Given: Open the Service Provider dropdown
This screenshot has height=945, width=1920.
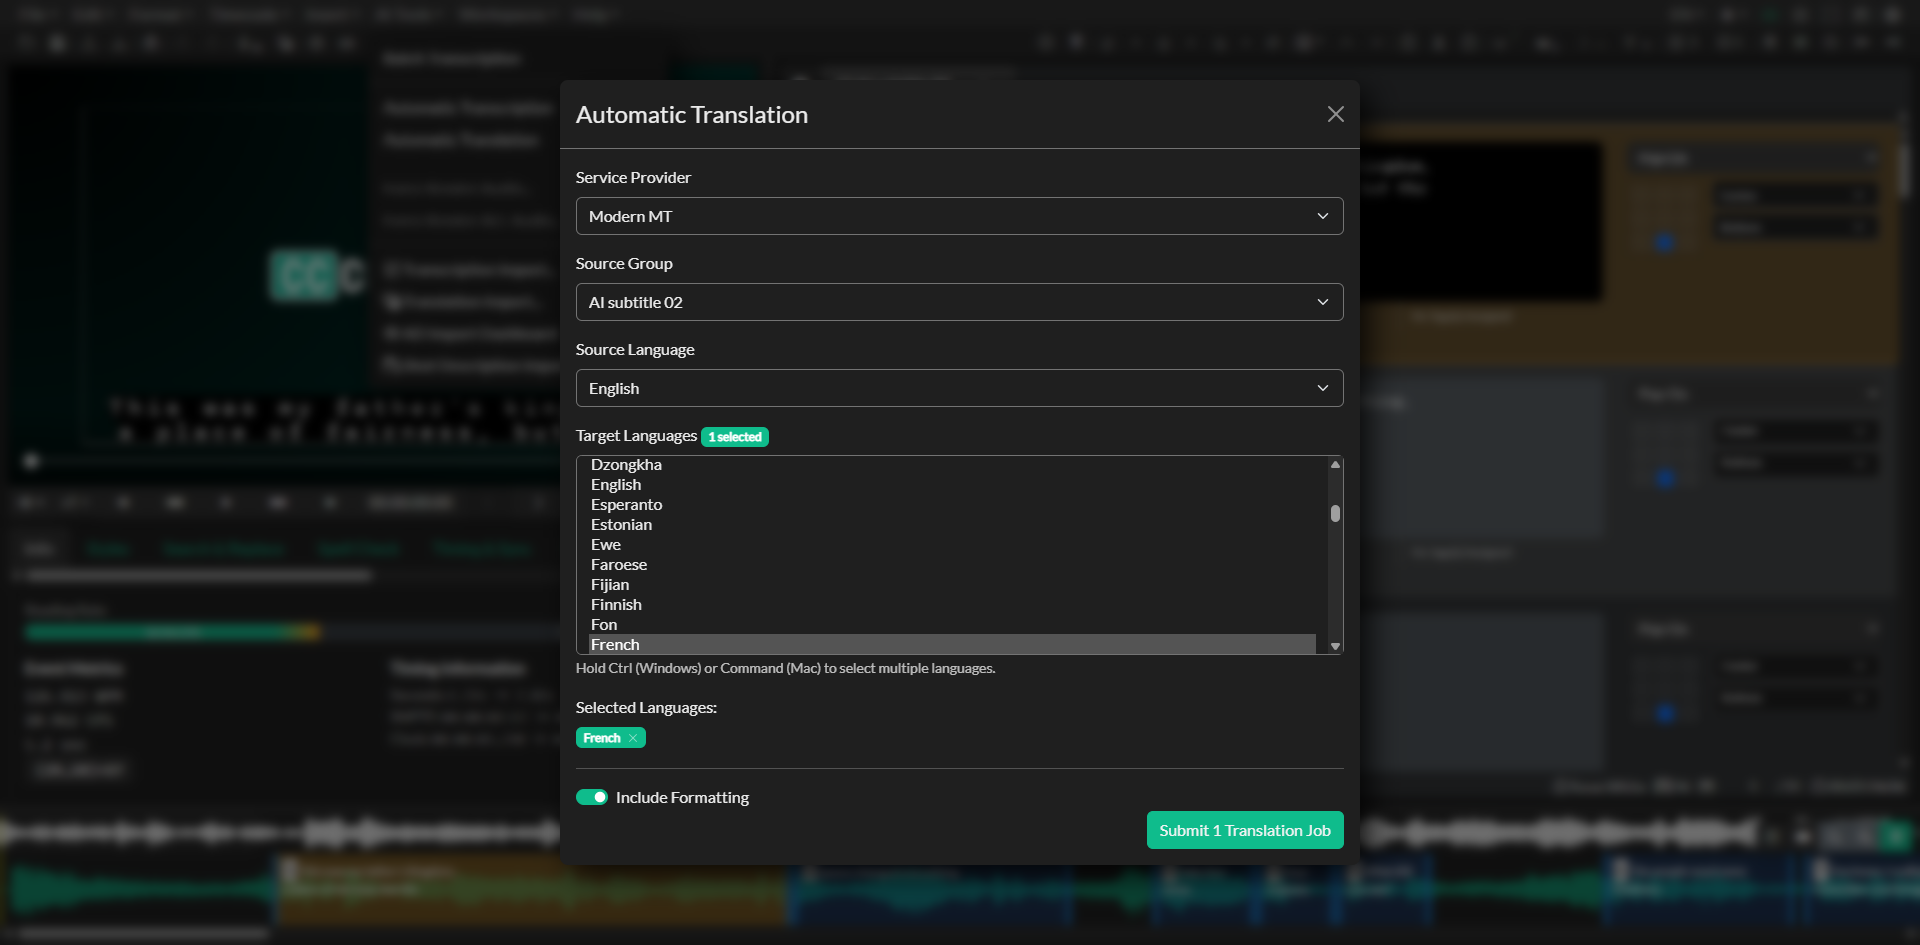Looking at the screenshot, I should [959, 216].
